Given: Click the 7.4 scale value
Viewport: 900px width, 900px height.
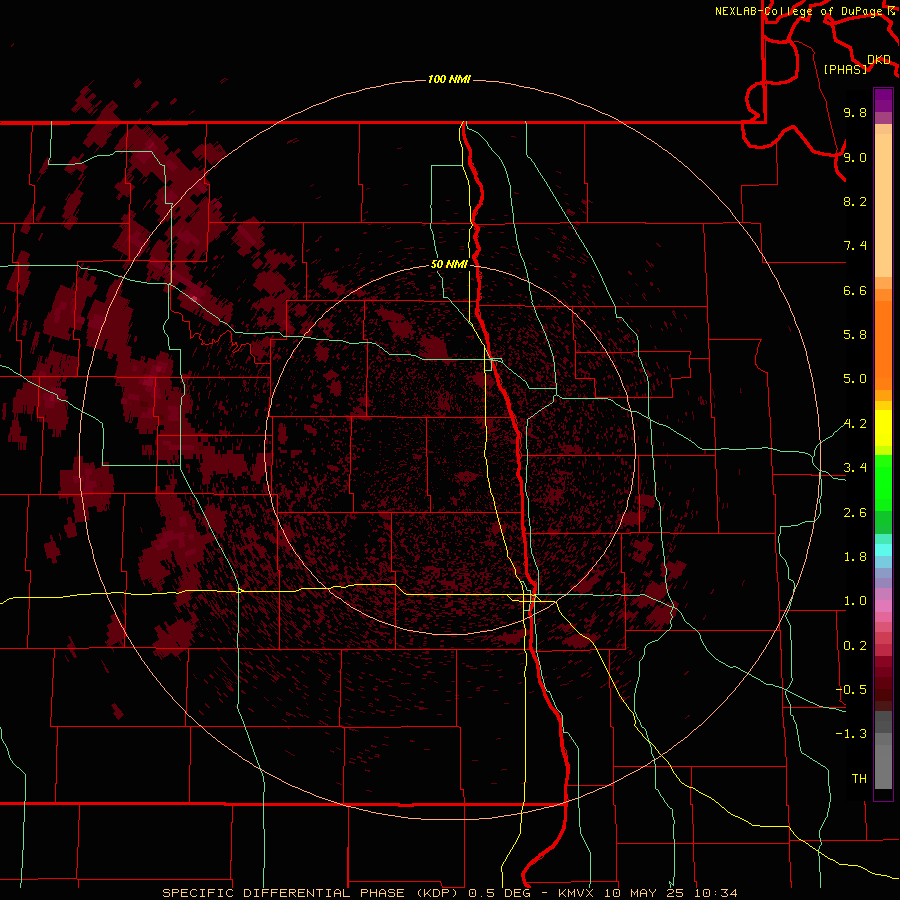Looking at the screenshot, I should pos(855,246).
